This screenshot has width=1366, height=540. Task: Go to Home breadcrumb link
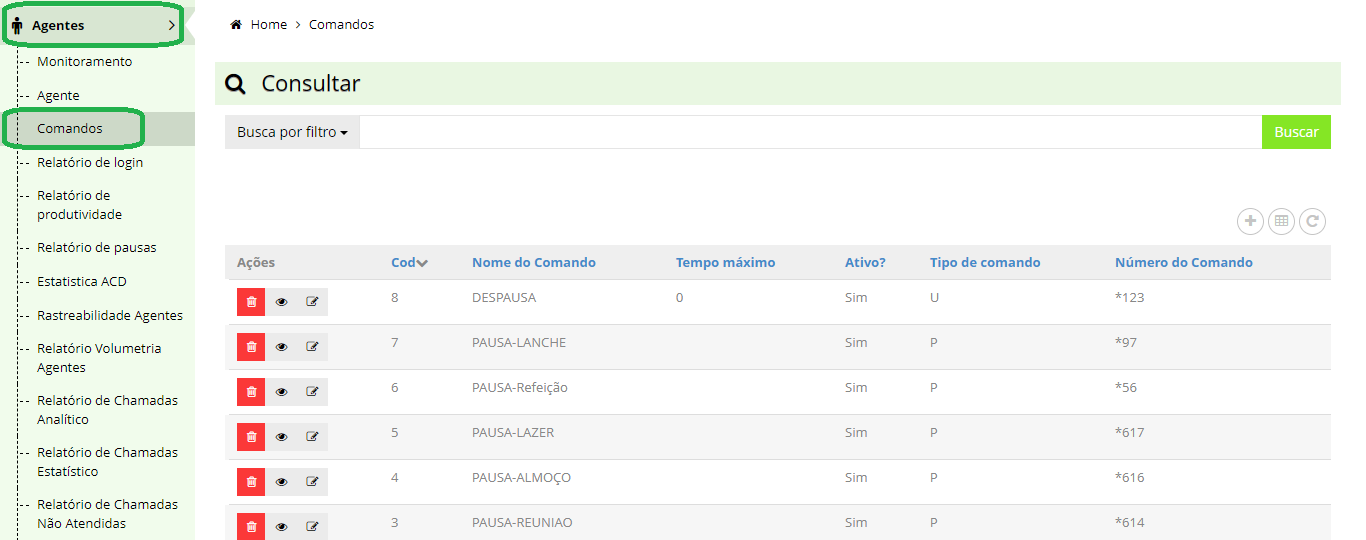[269, 24]
